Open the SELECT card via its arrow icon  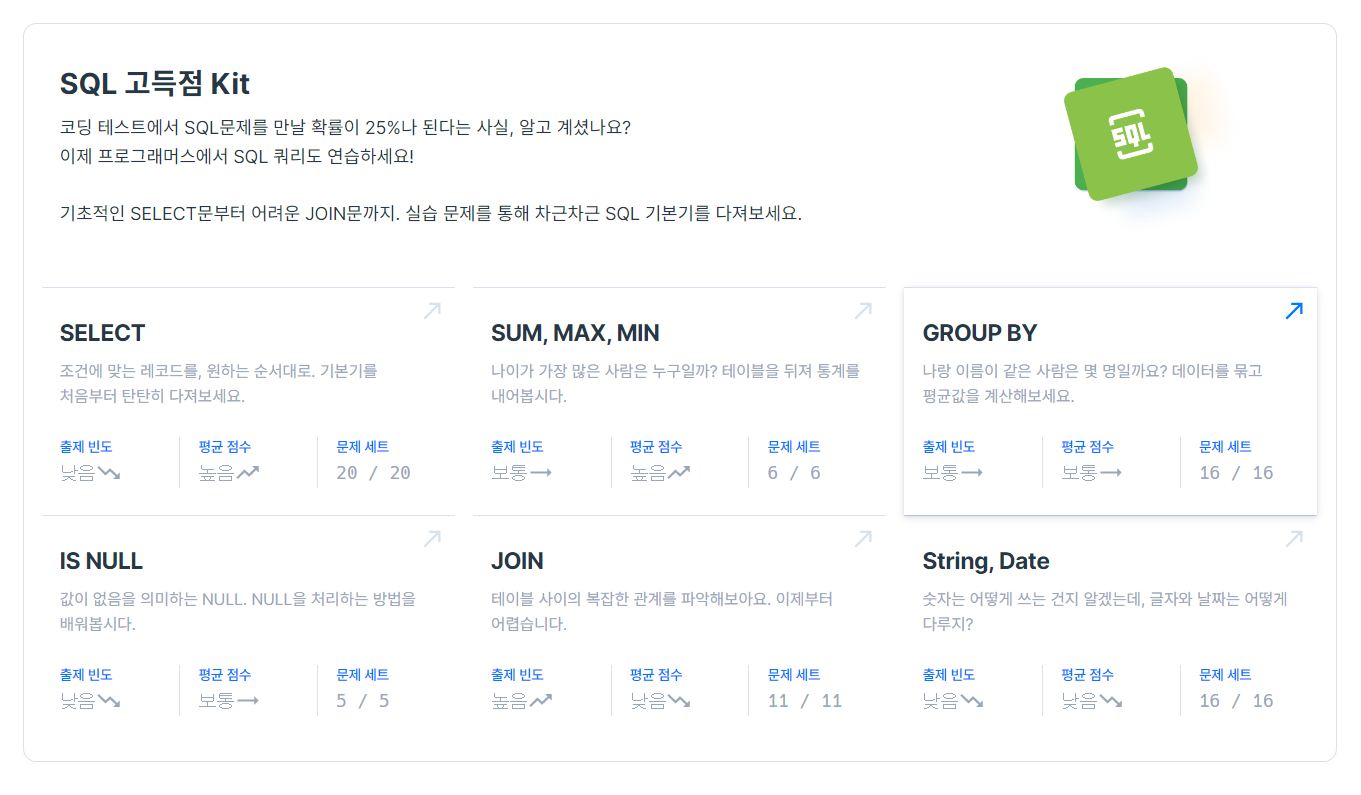[x=431, y=311]
